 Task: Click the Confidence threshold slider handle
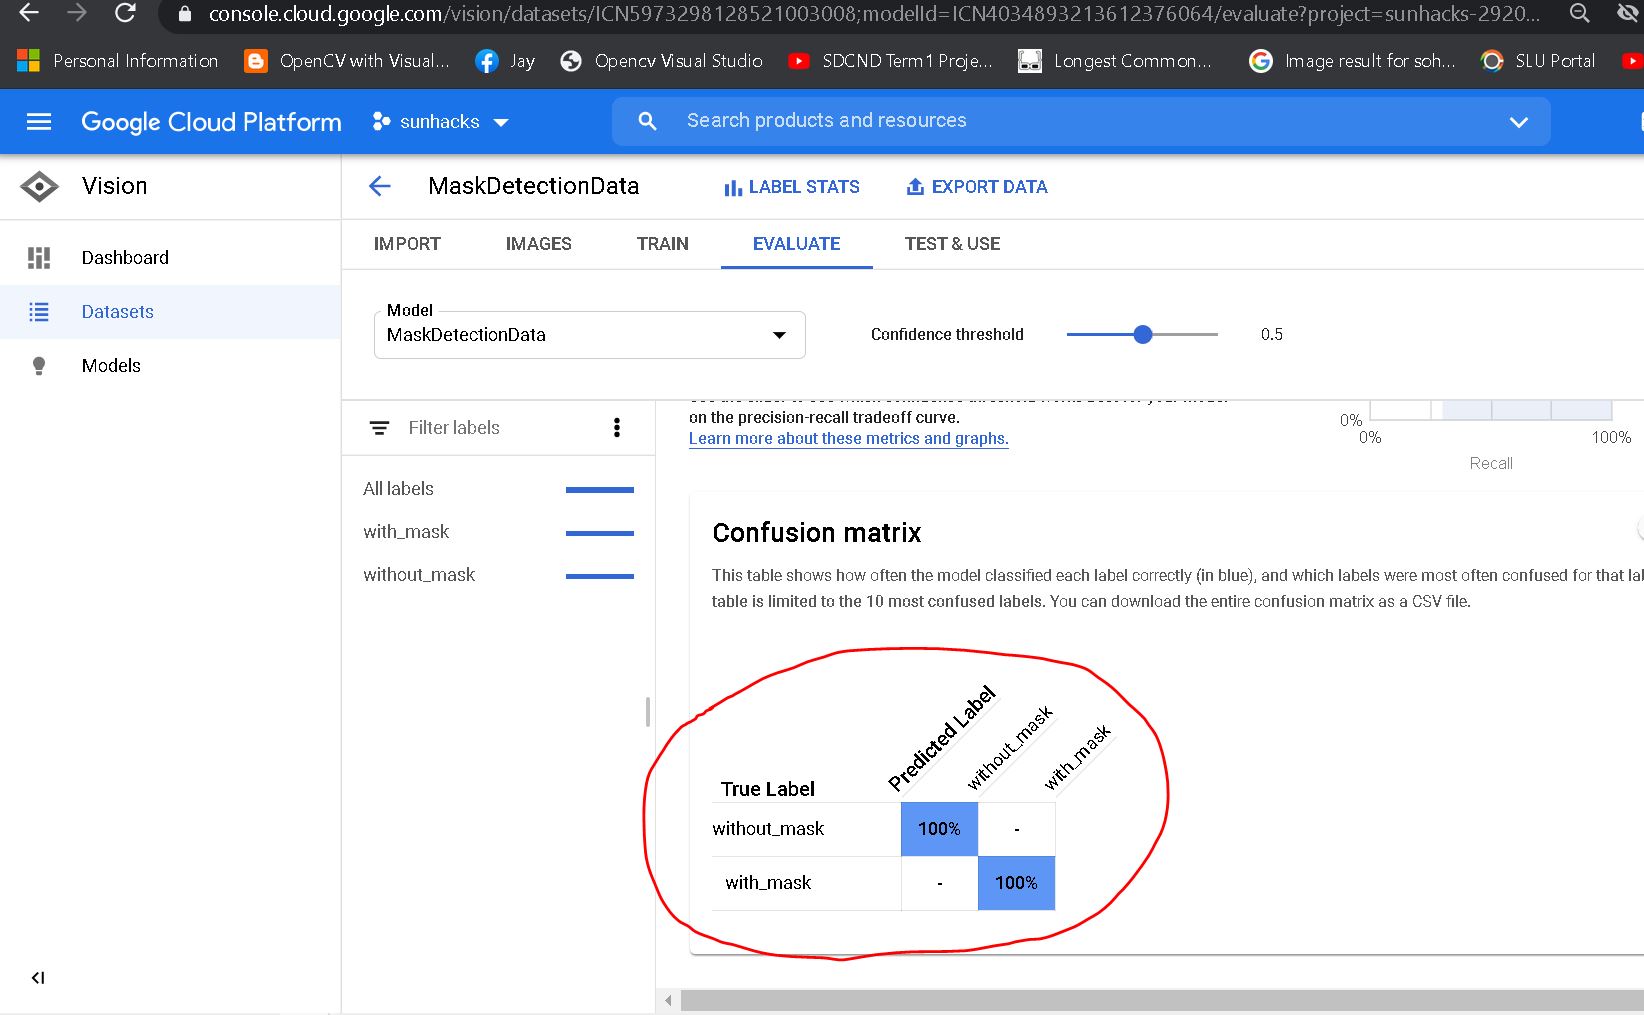[x=1143, y=335]
